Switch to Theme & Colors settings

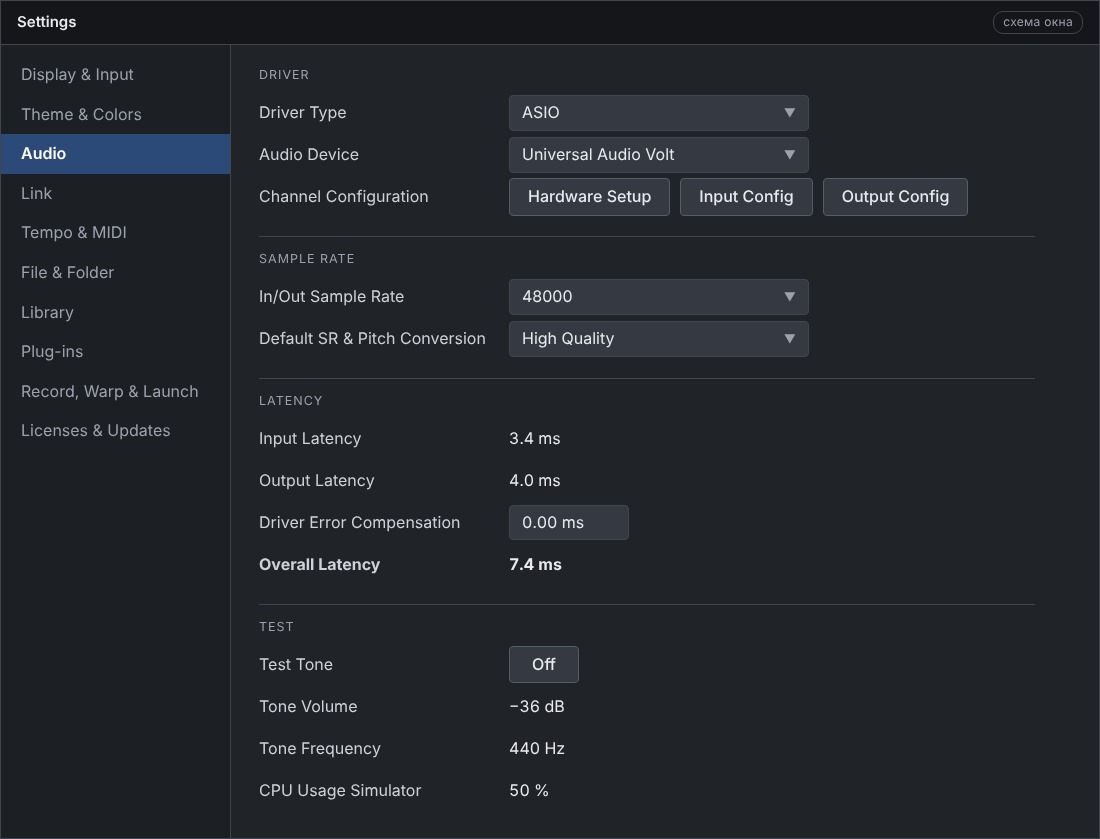[x=115, y=114]
